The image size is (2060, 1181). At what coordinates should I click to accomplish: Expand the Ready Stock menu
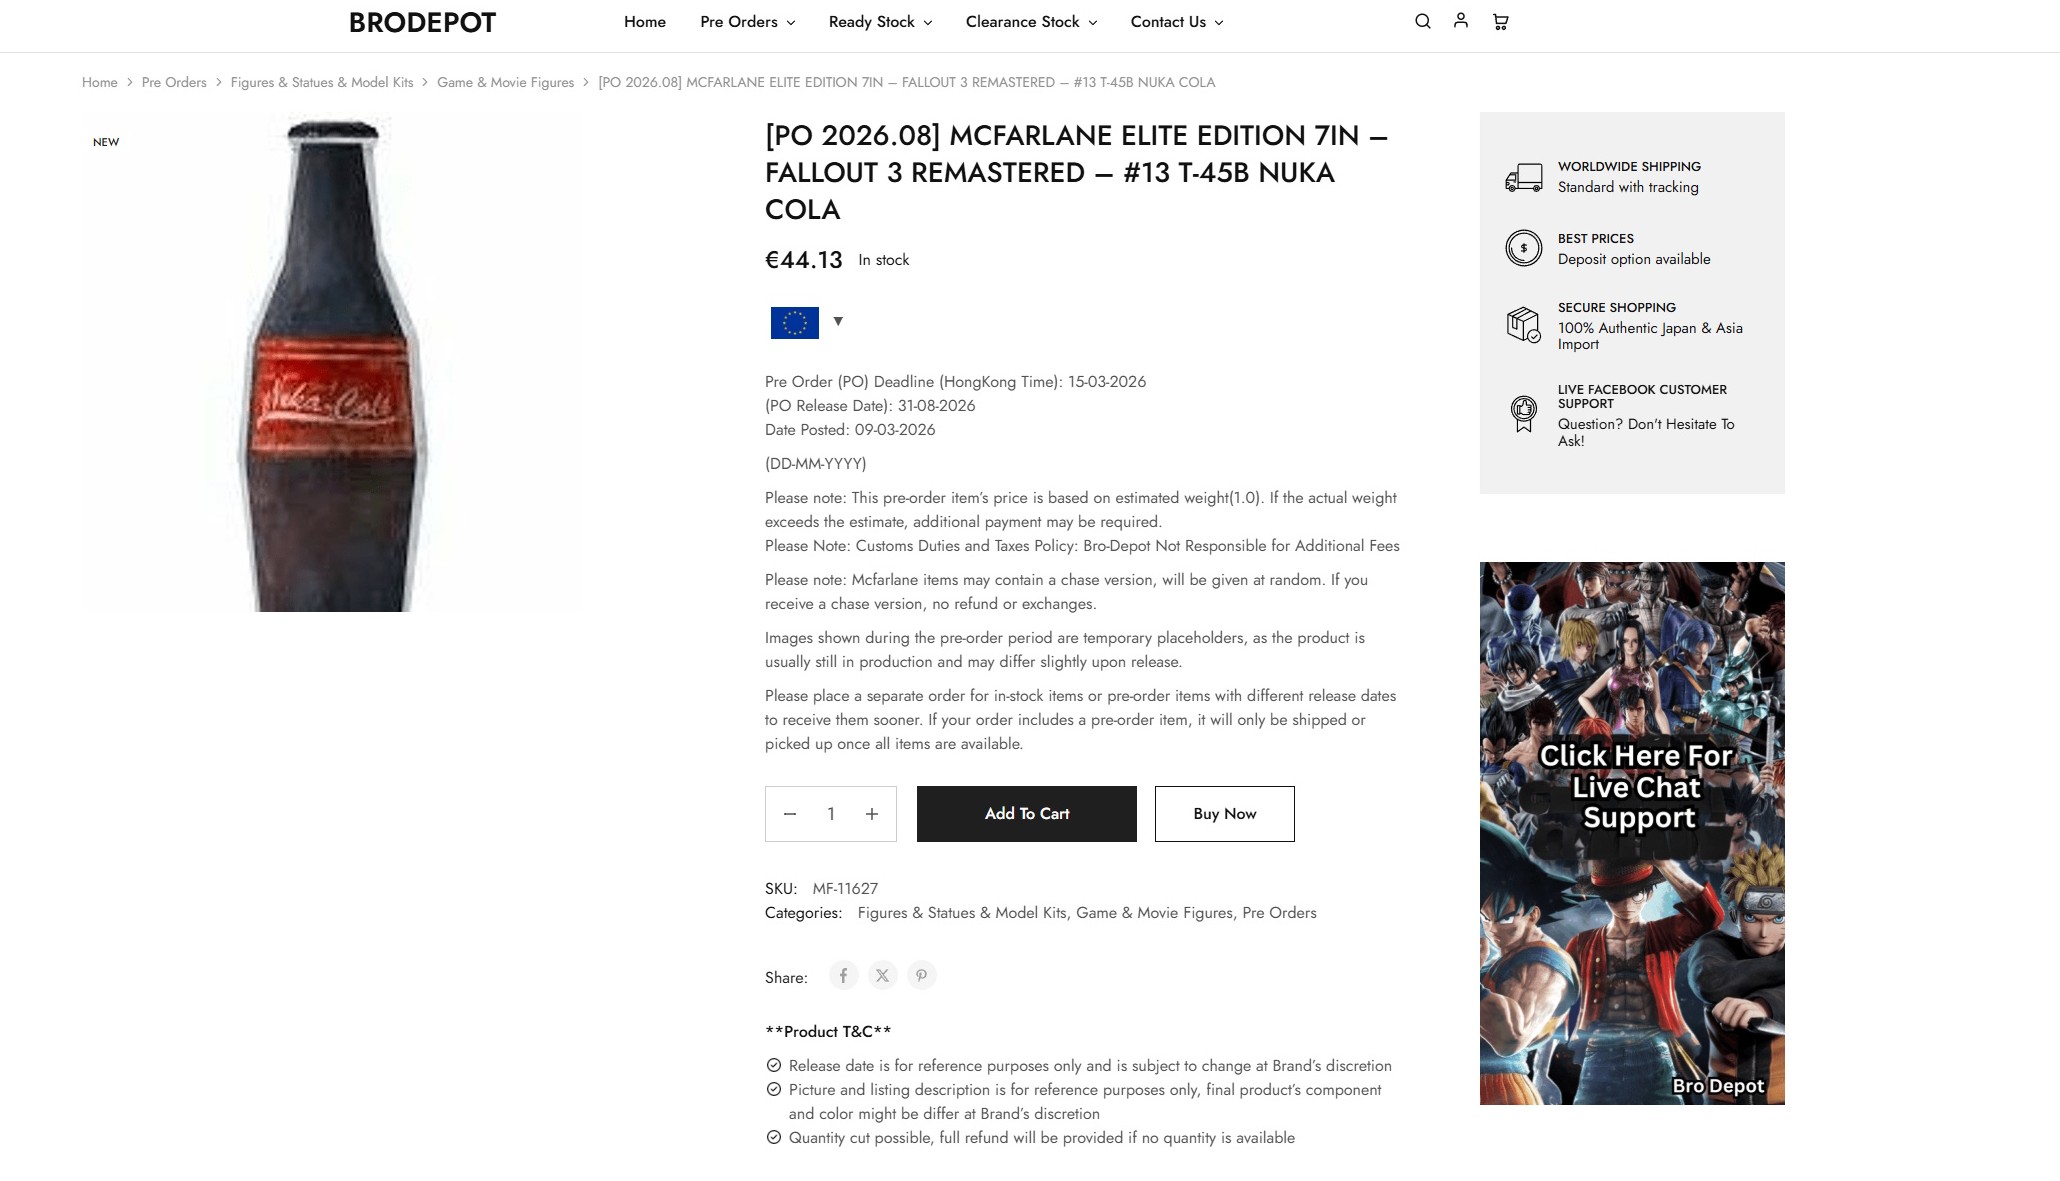(x=880, y=22)
